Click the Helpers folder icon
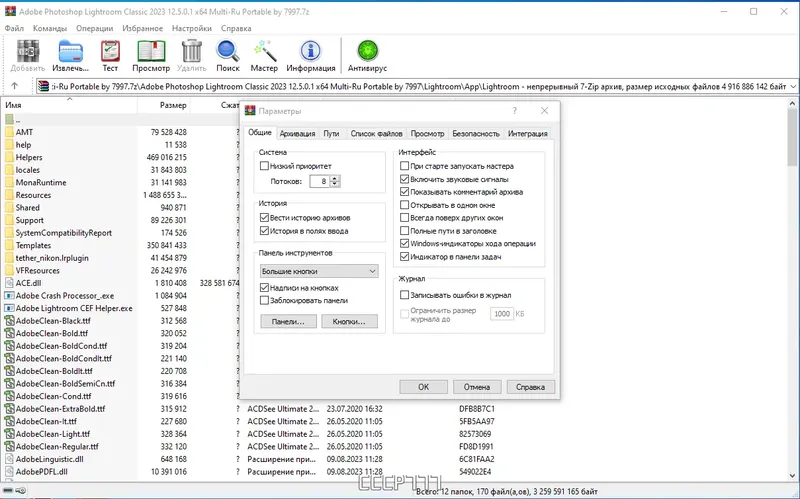Viewport: 800px width, 499px height. point(9,157)
